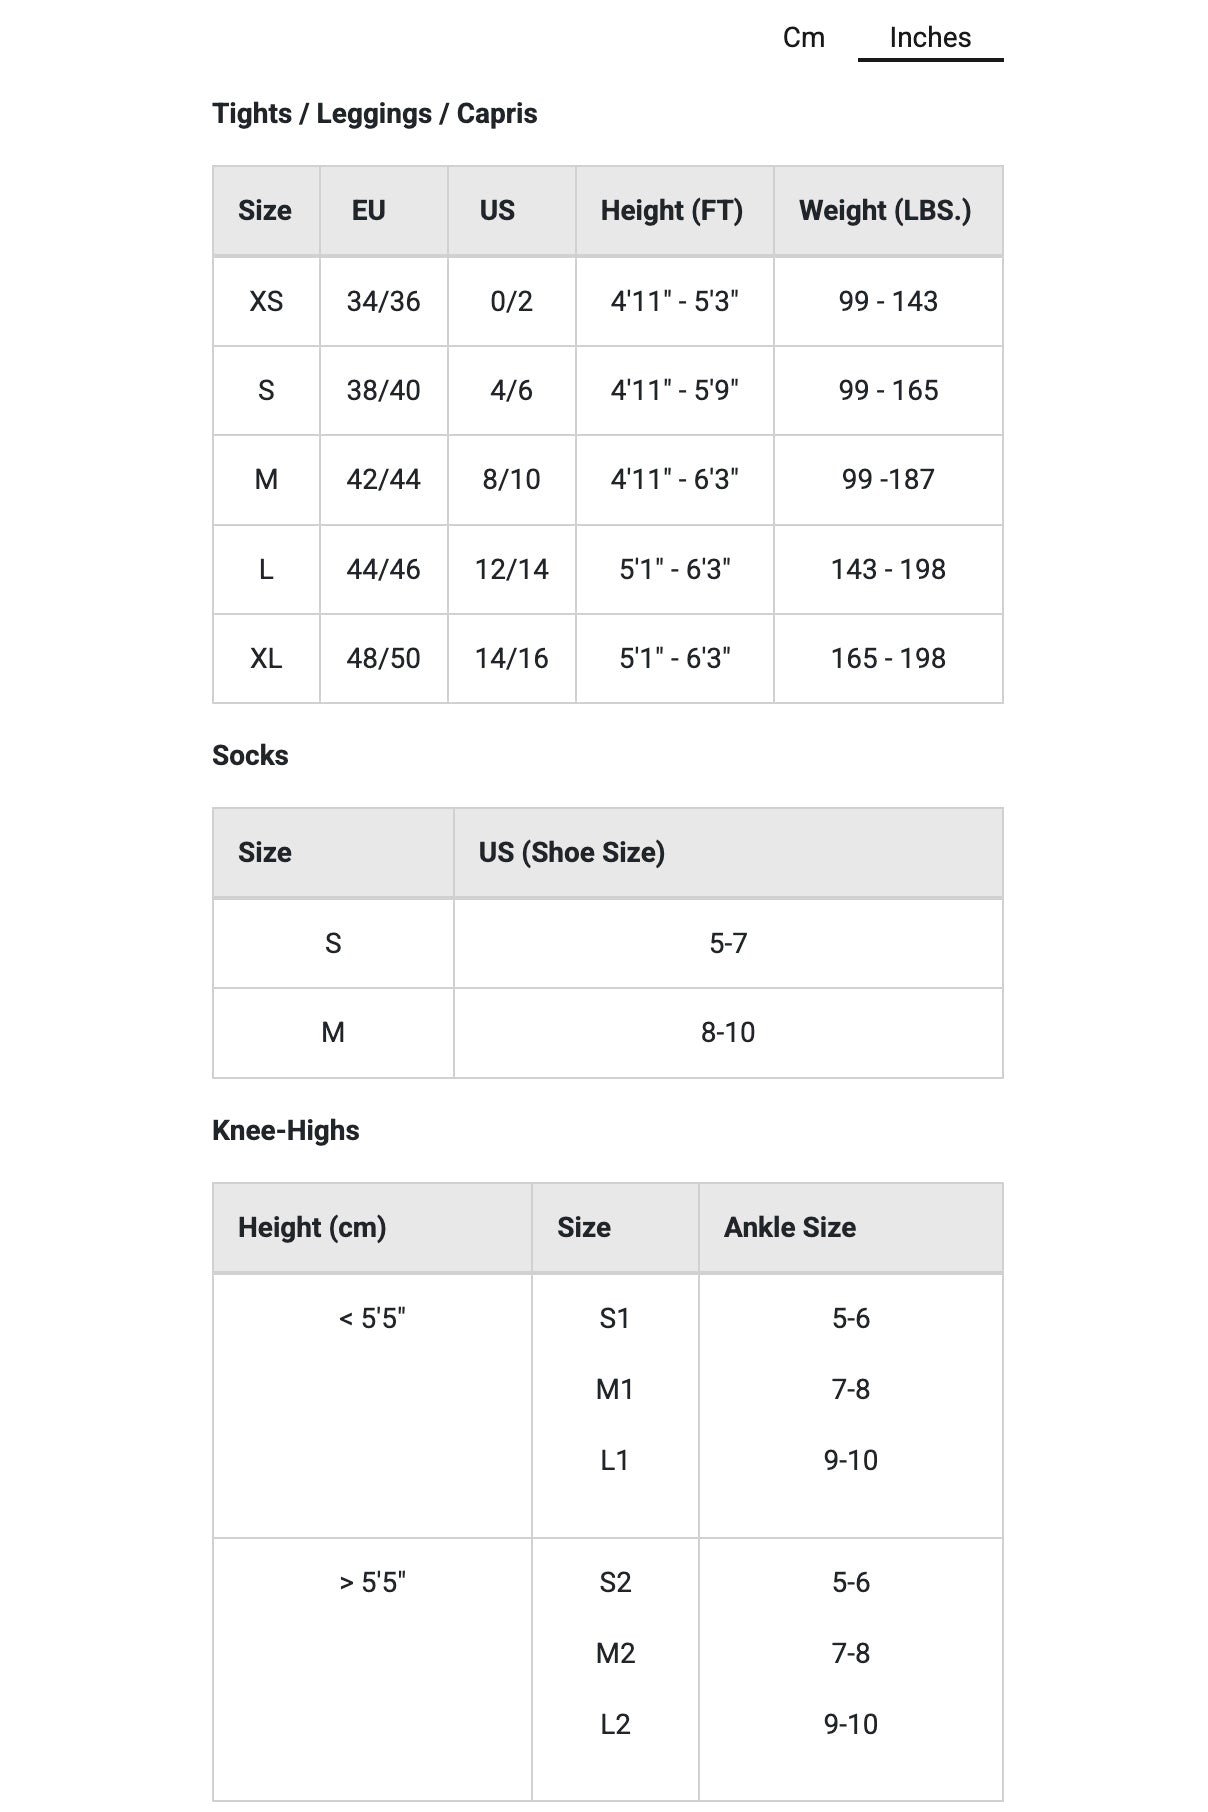Click the 8/10 US size cell
This screenshot has height=1812, width=1208.
pos(511,480)
